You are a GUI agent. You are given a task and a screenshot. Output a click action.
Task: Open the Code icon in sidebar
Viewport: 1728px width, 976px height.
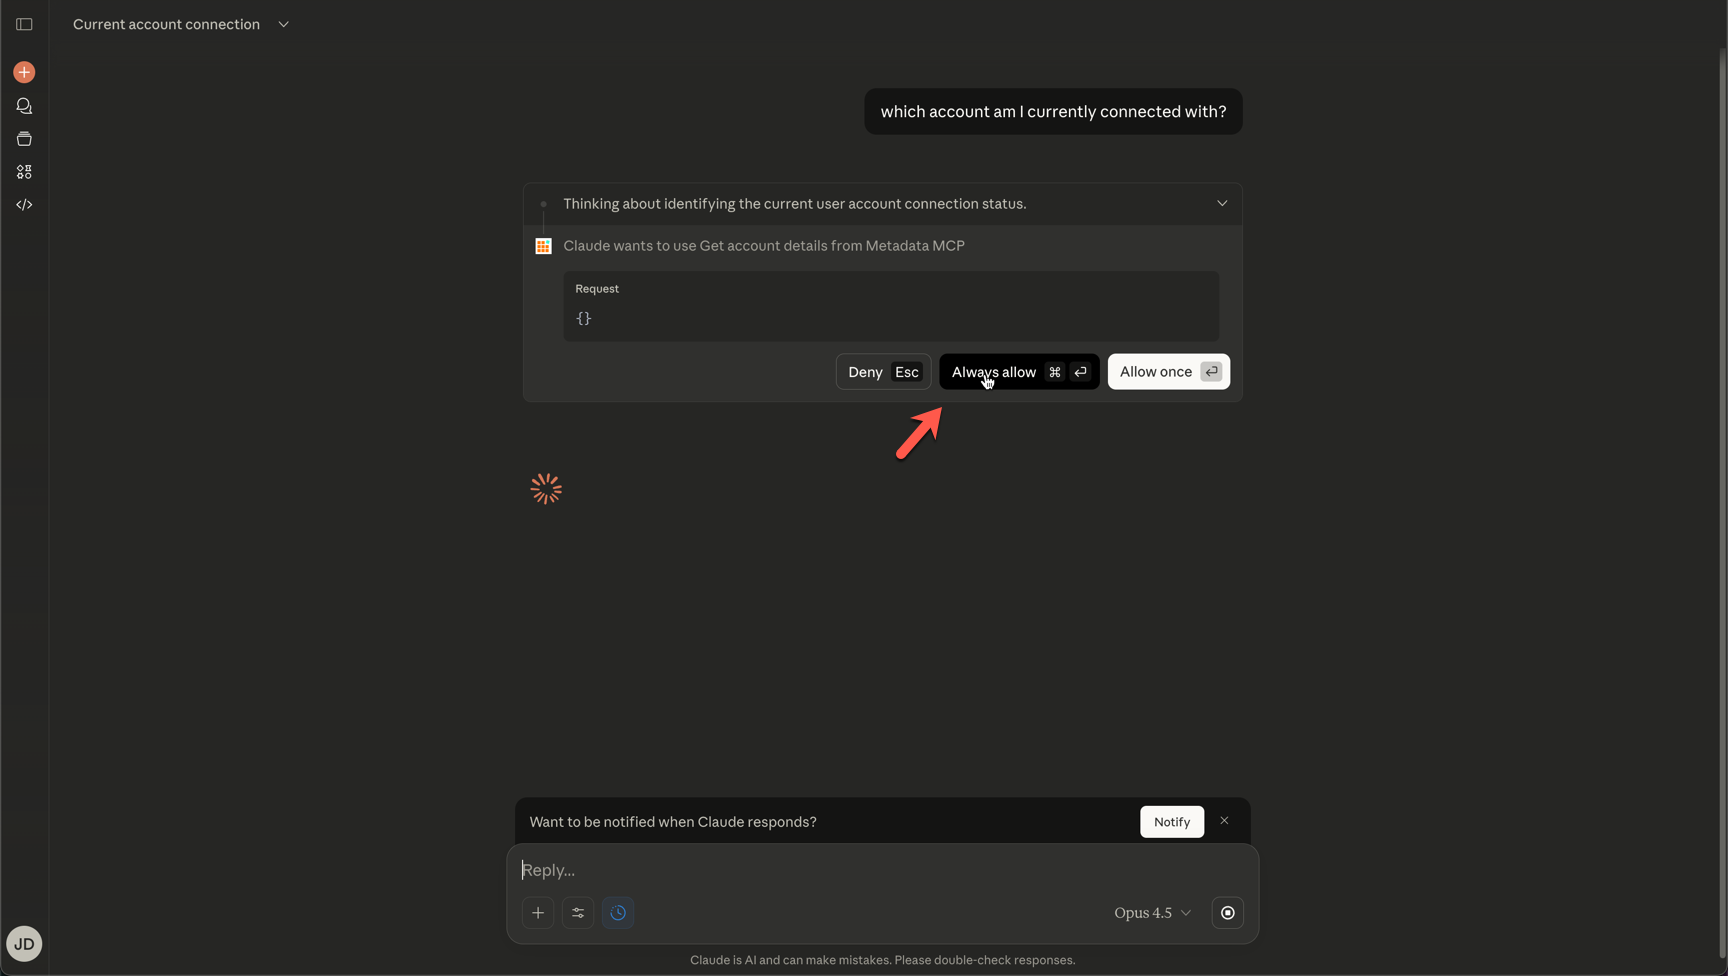(24, 205)
